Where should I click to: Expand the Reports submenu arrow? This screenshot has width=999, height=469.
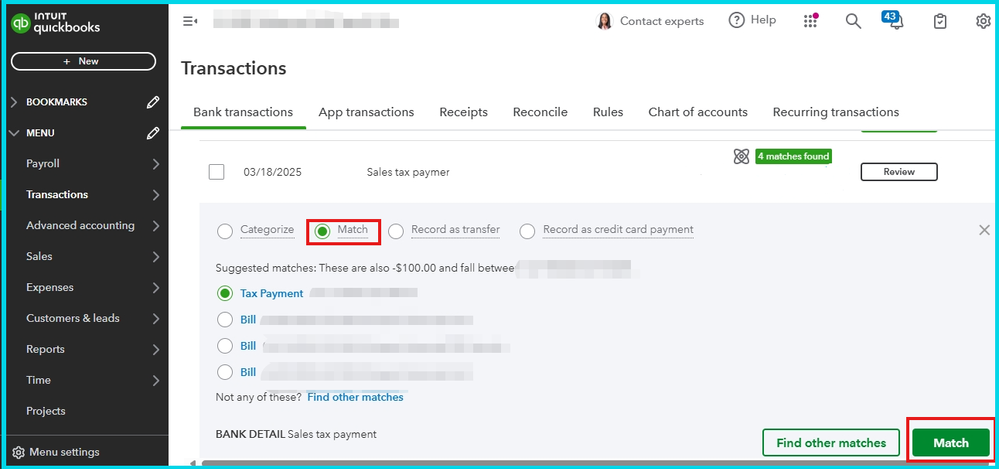tap(156, 349)
